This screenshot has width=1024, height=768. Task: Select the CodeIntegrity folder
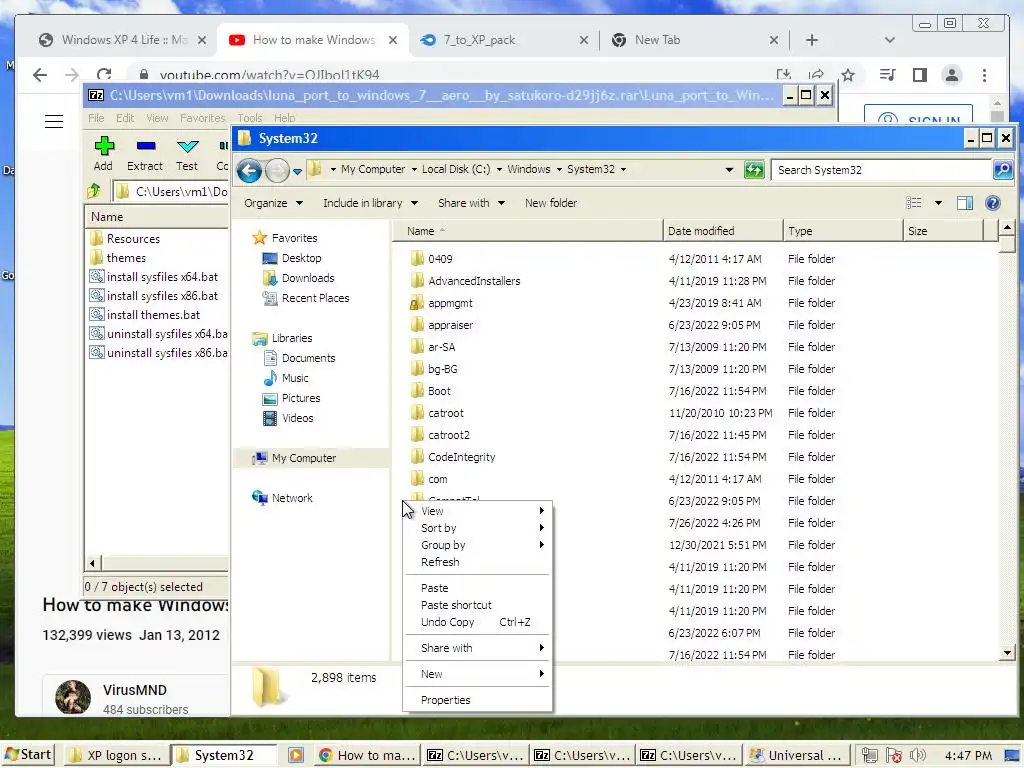tap(453, 457)
